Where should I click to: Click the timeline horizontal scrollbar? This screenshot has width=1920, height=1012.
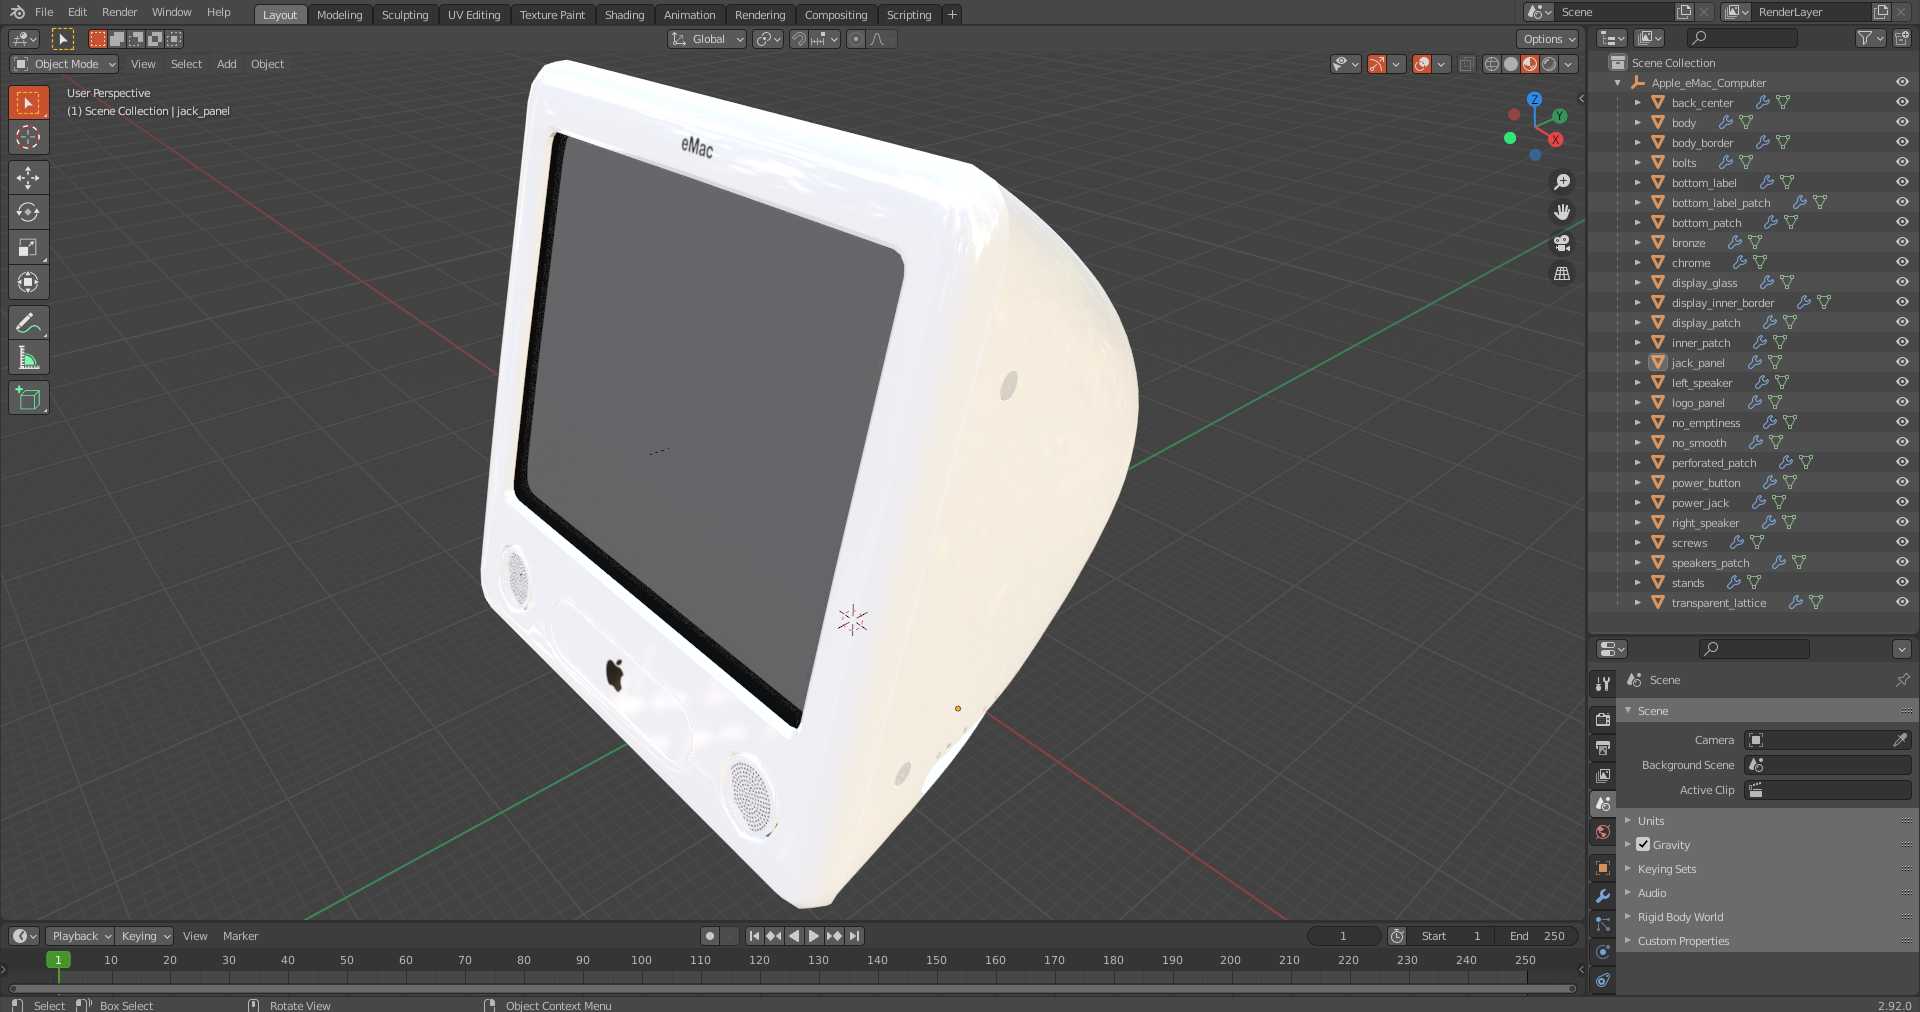[x=792, y=988]
